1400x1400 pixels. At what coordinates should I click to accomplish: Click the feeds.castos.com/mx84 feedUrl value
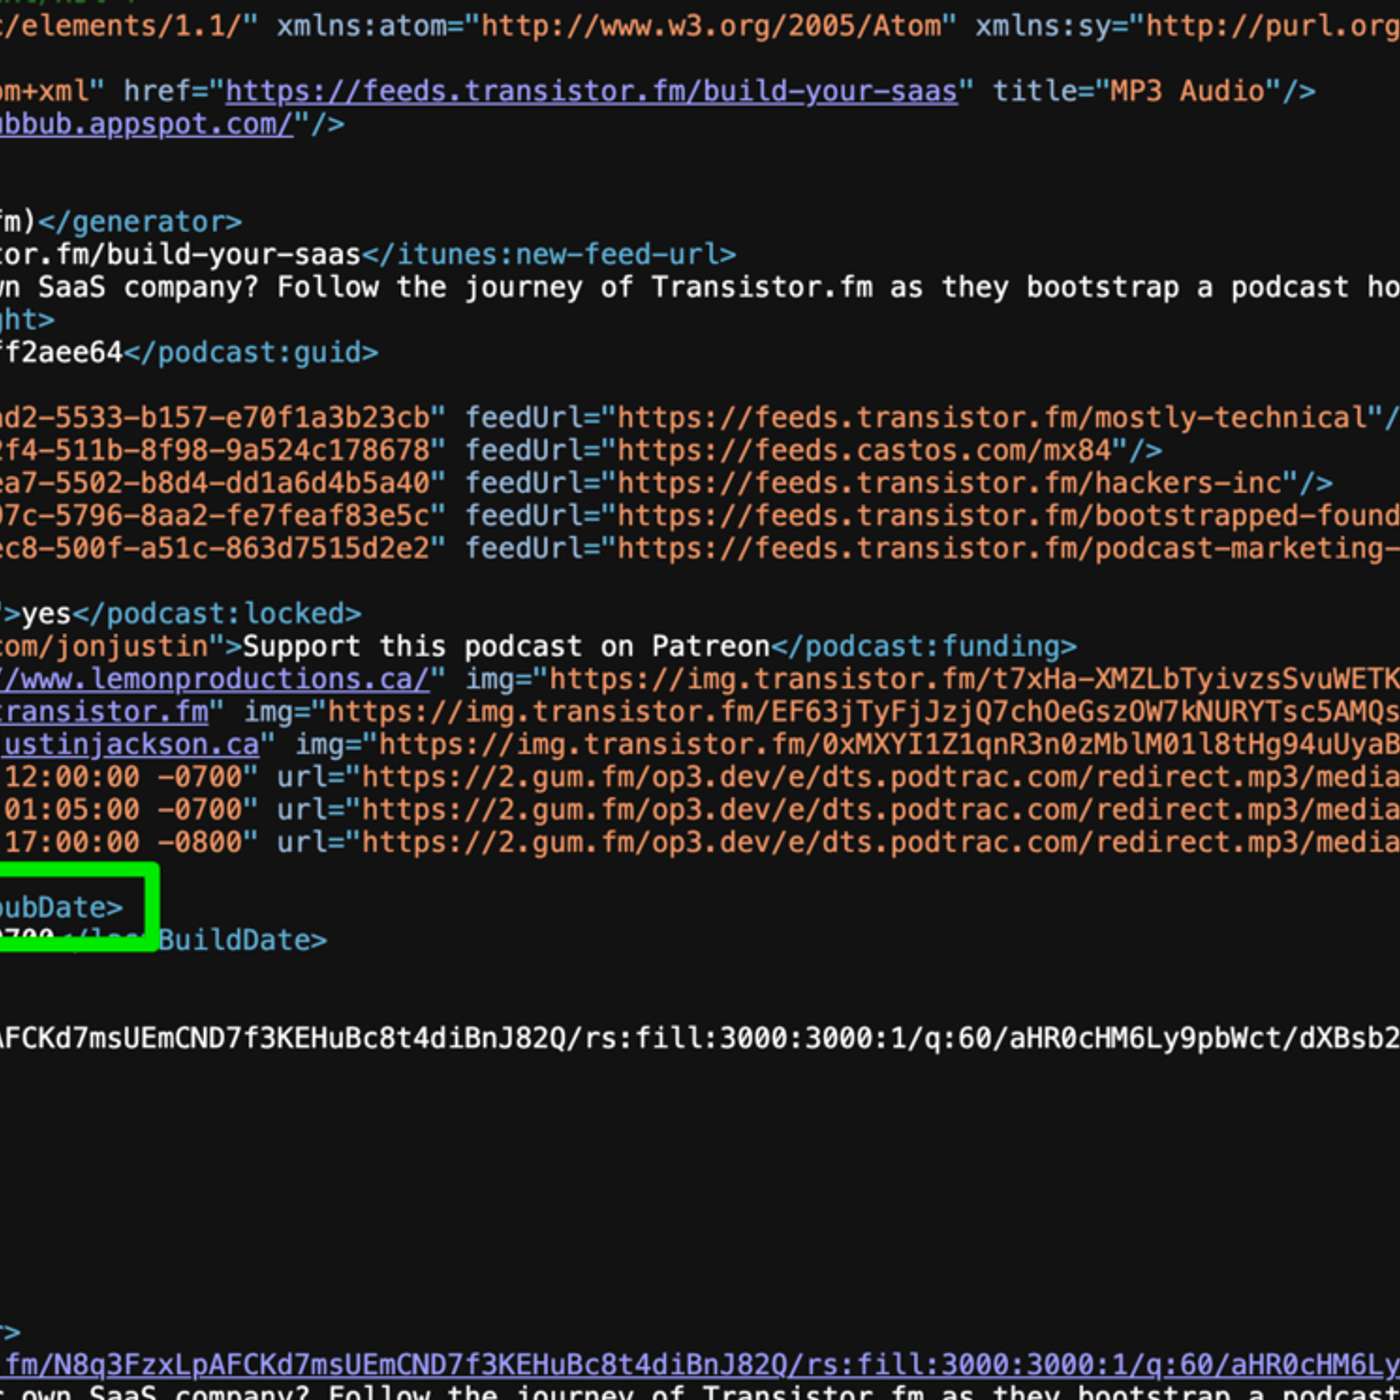[863, 450]
